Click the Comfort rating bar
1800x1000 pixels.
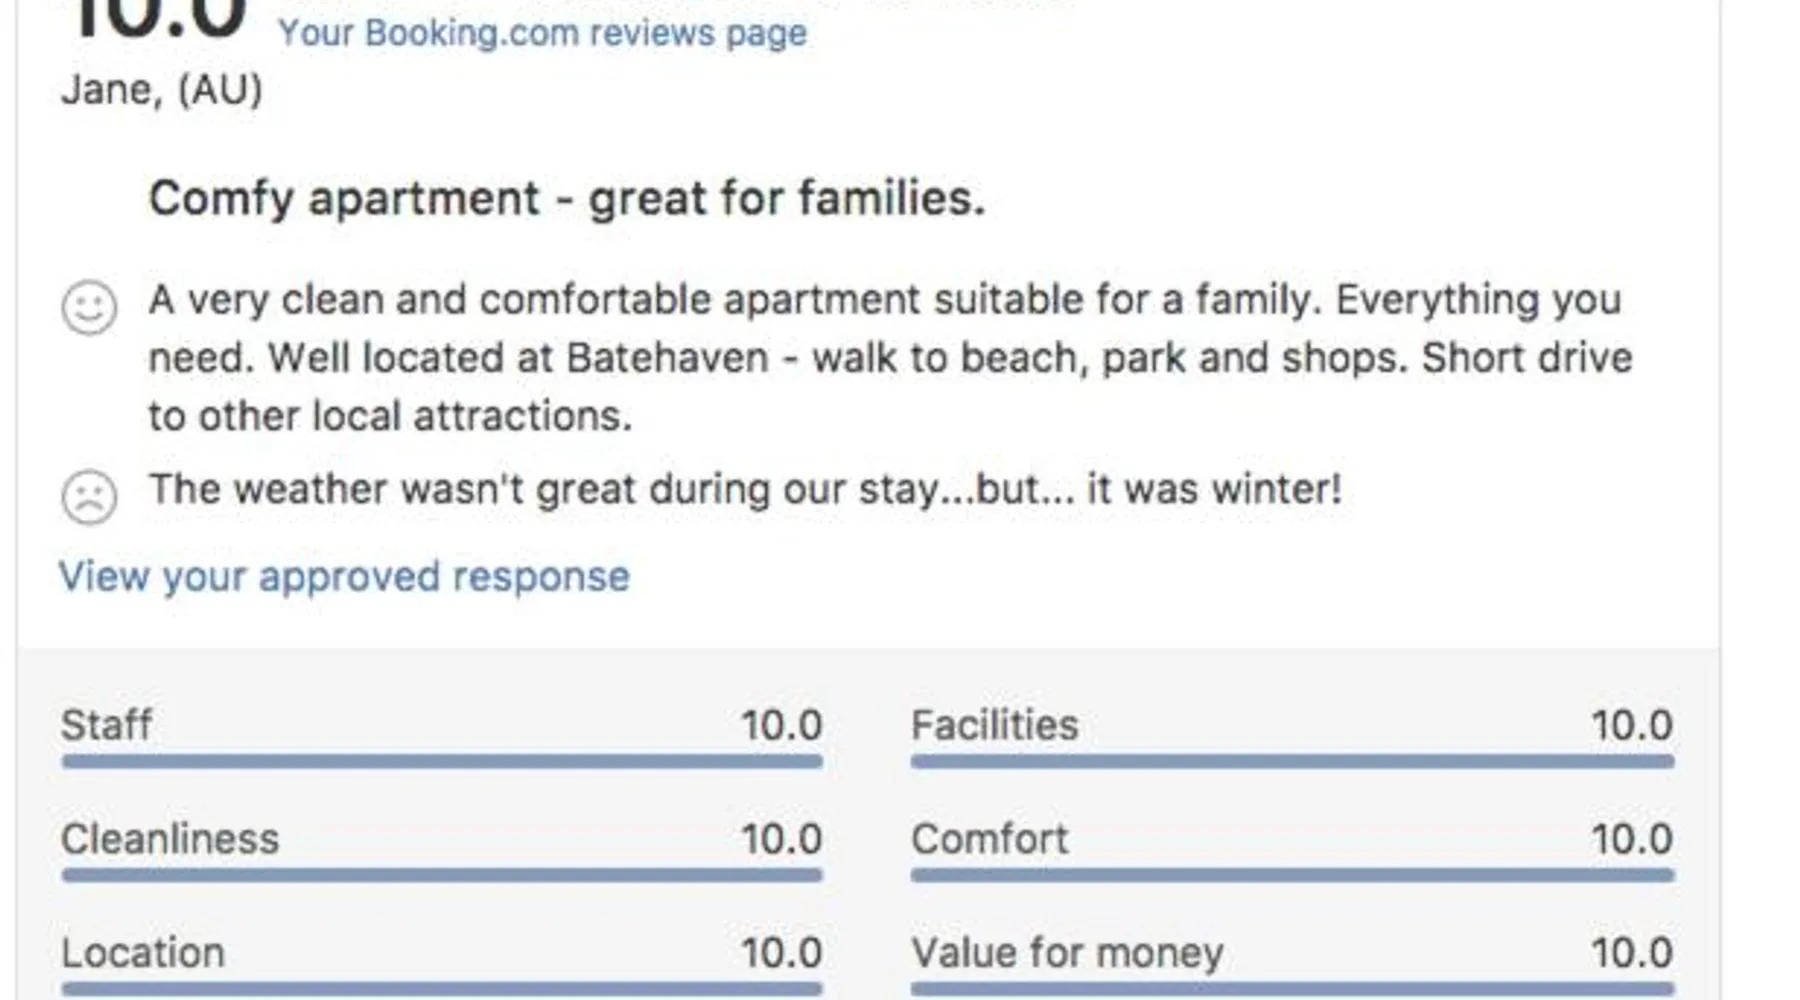click(x=1291, y=875)
